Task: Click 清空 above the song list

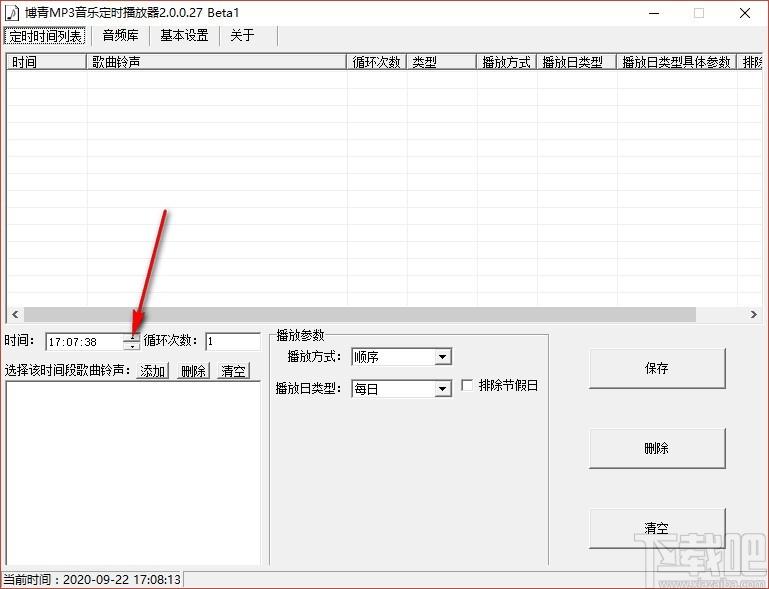Action: 233,371
